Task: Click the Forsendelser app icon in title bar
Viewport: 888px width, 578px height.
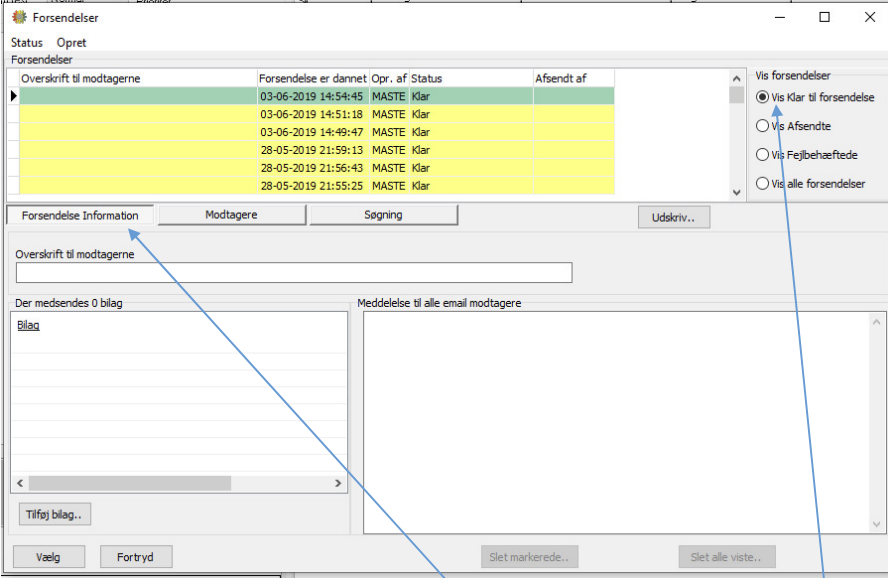Action: (19, 18)
